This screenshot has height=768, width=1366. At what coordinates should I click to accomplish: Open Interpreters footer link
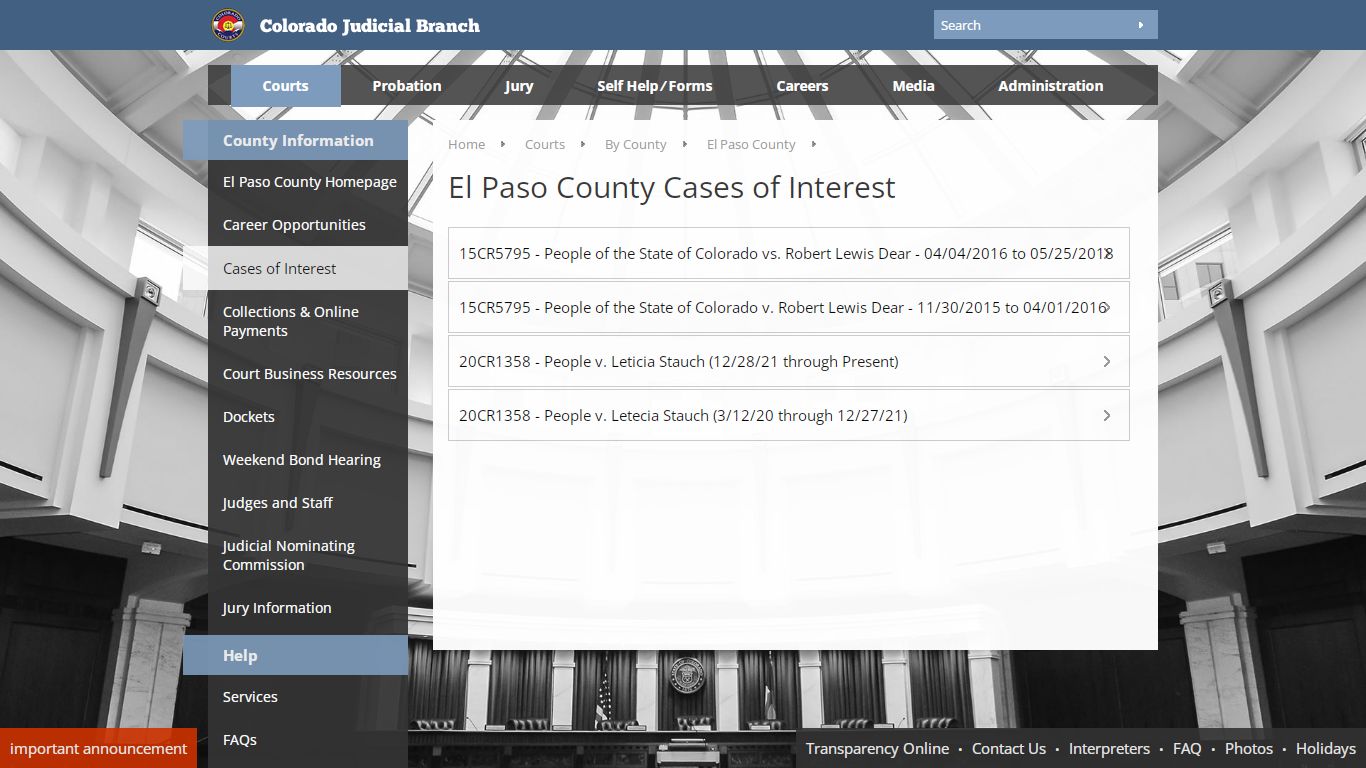(x=1110, y=748)
